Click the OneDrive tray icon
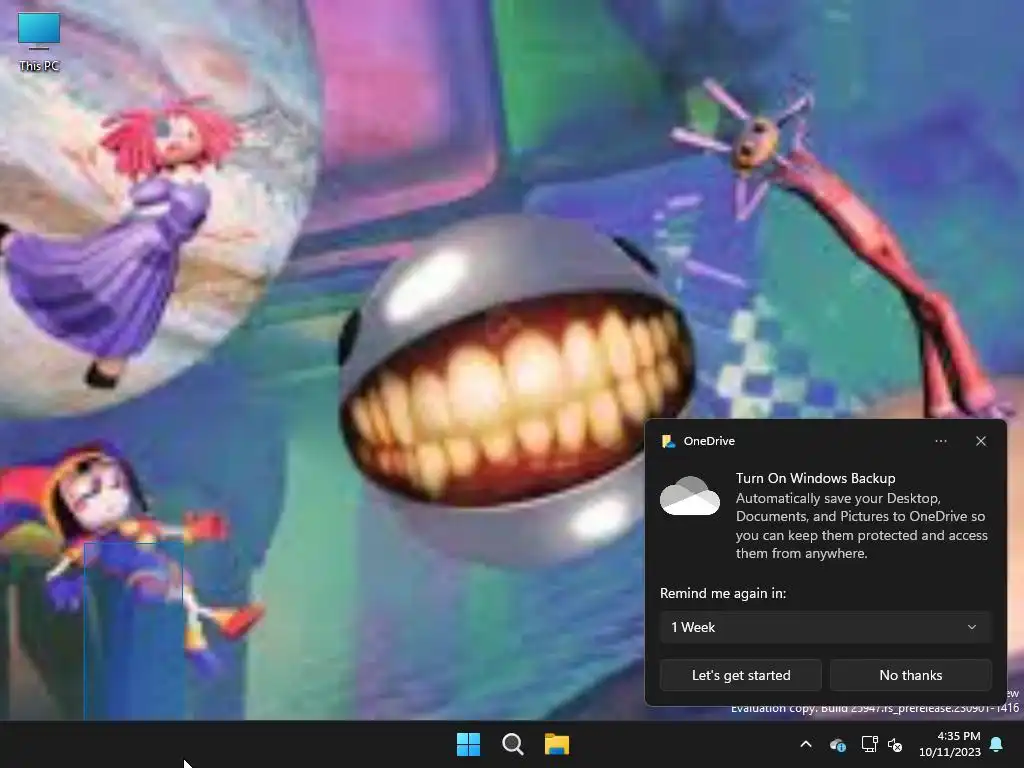The image size is (1024, 768). tap(838, 744)
